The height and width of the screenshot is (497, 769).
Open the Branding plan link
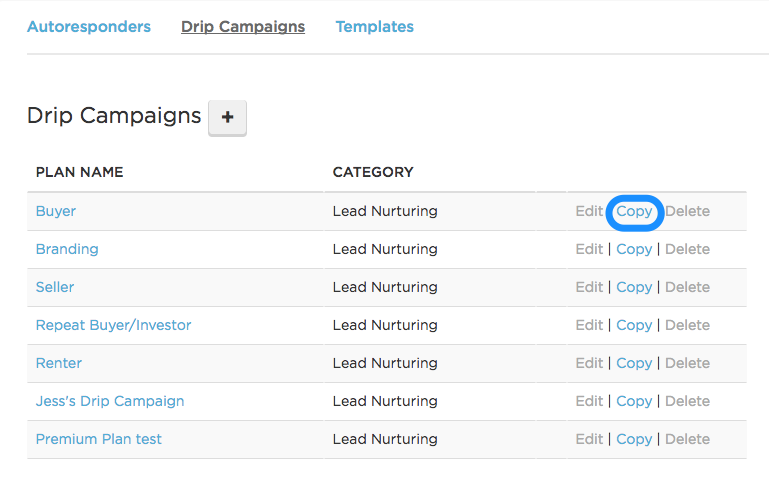coord(67,249)
